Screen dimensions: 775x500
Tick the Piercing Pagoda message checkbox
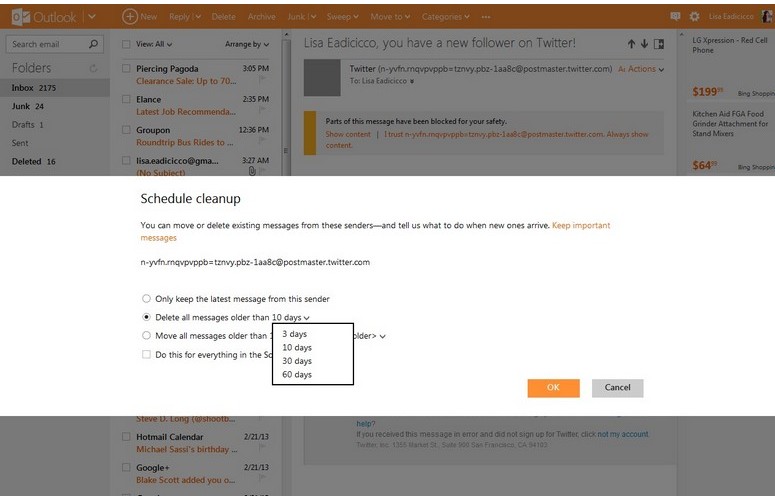(126, 68)
